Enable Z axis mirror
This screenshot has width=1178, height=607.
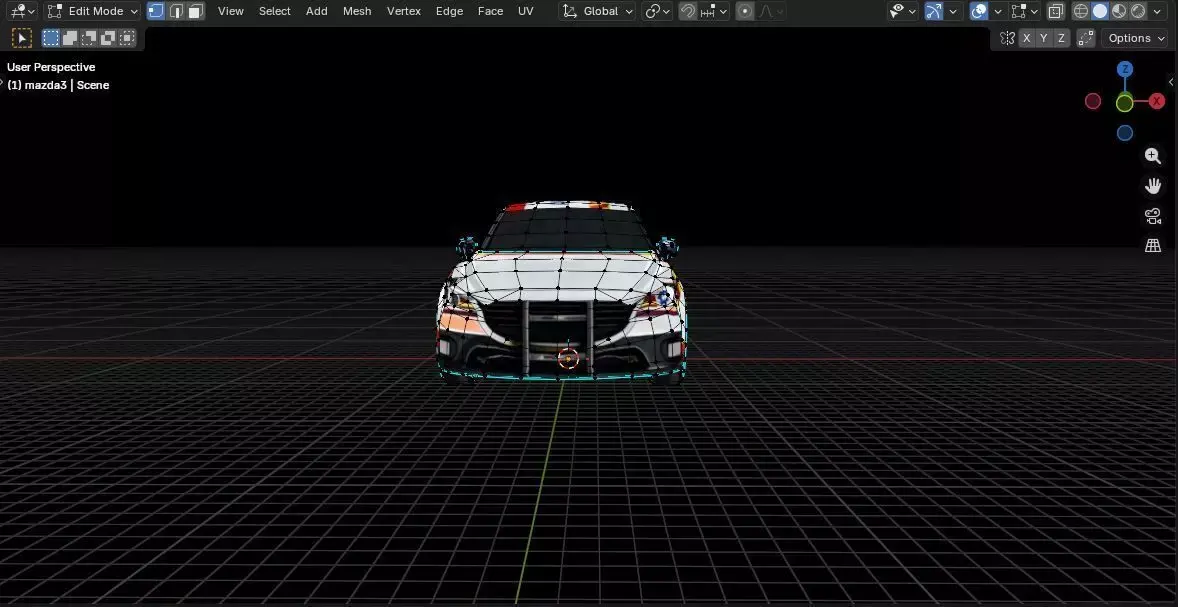pos(1061,38)
